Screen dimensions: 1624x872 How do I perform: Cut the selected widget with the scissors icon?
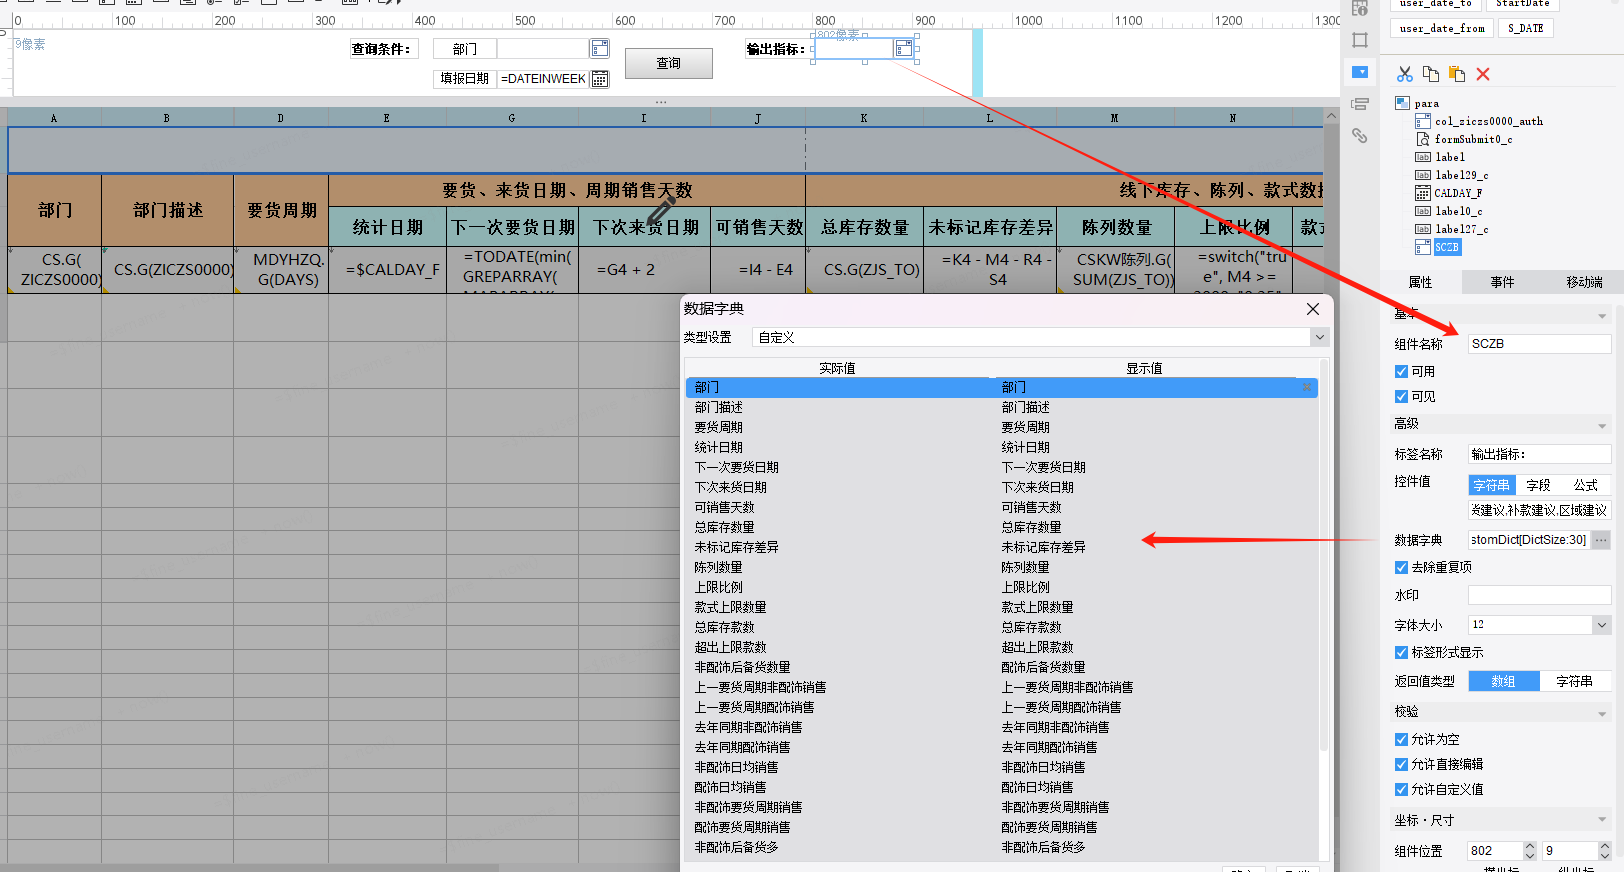[1405, 74]
